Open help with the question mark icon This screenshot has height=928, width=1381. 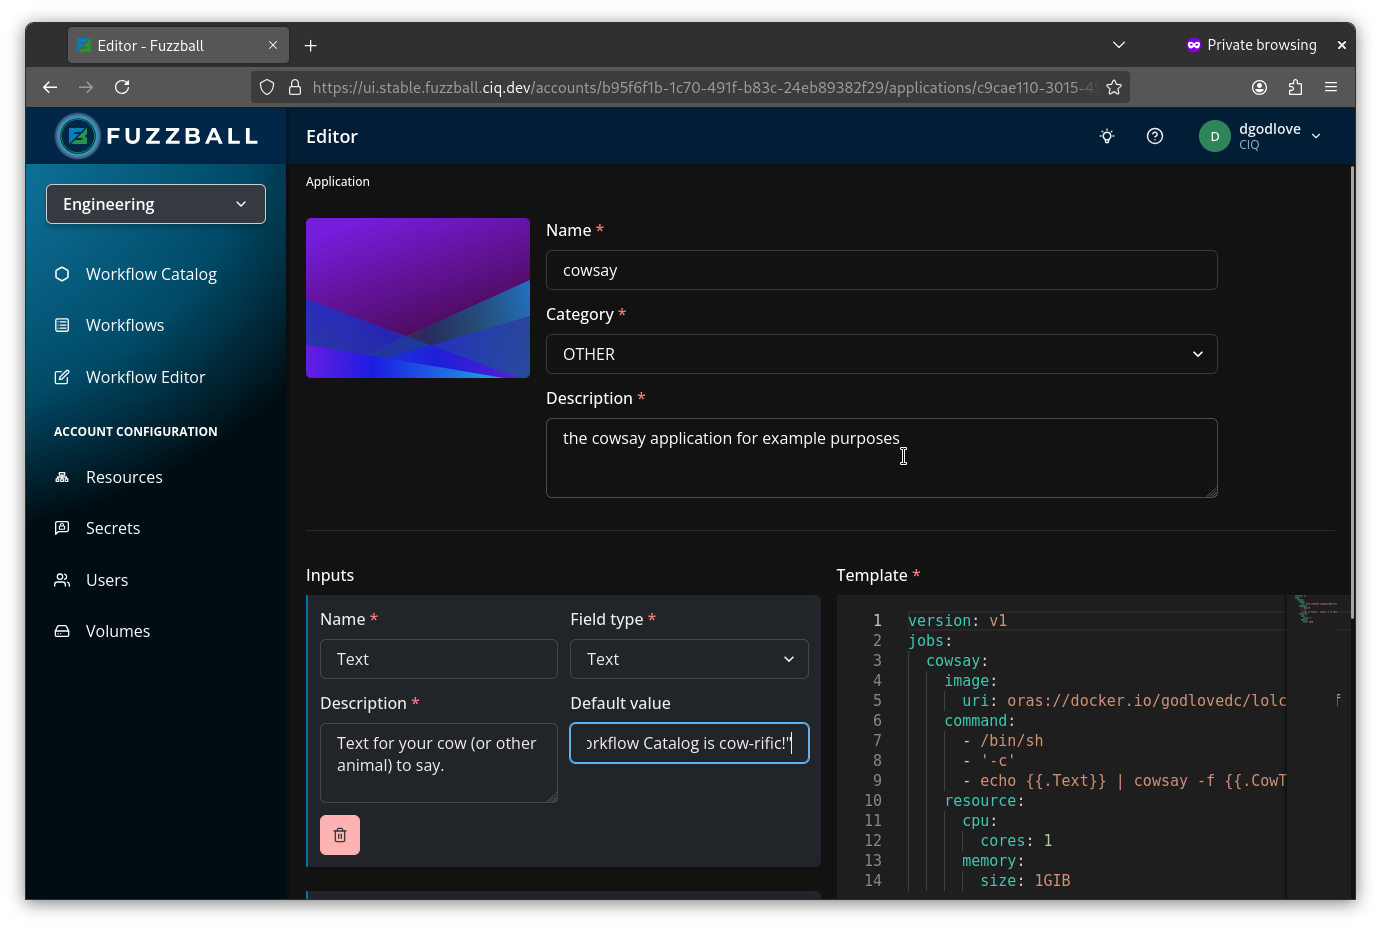pos(1155,136)
